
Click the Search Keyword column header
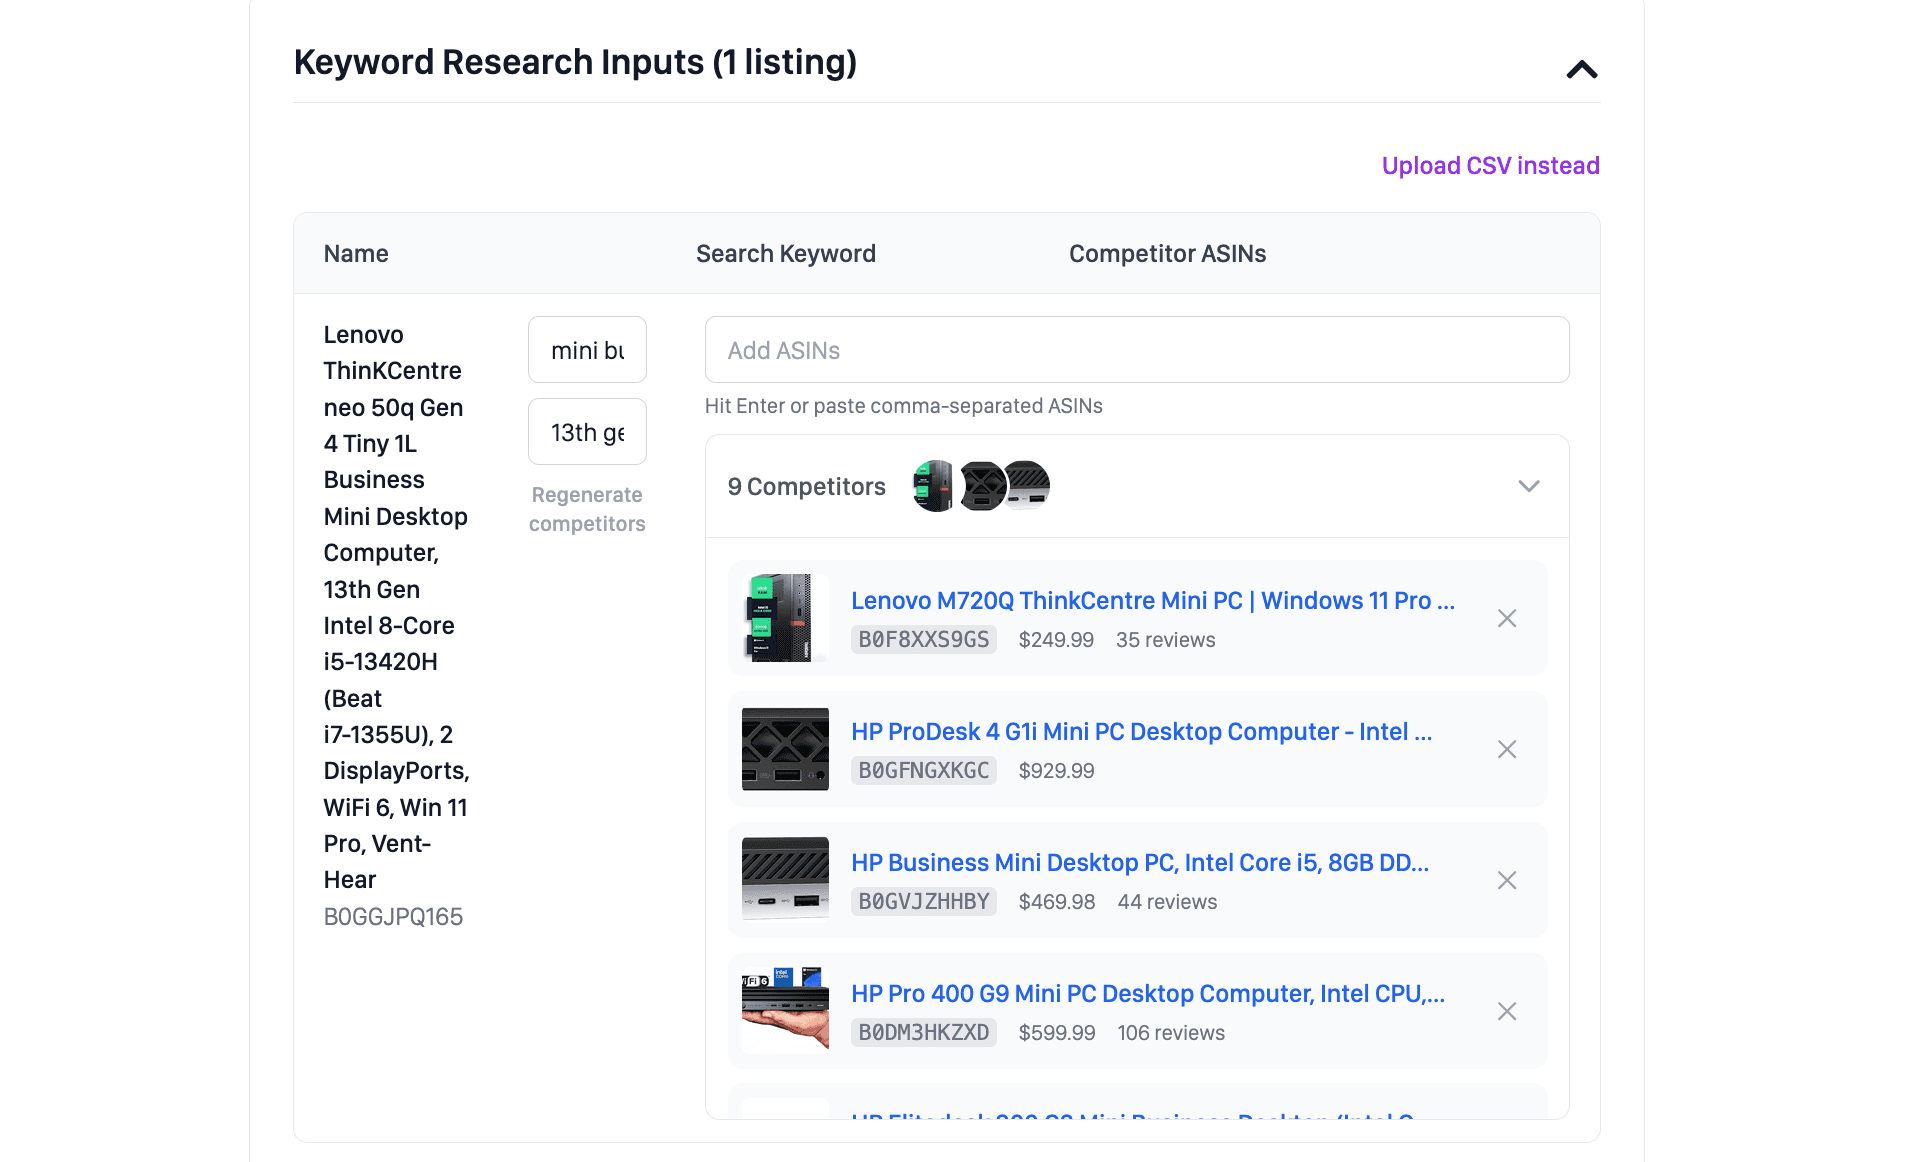point(786,254)
